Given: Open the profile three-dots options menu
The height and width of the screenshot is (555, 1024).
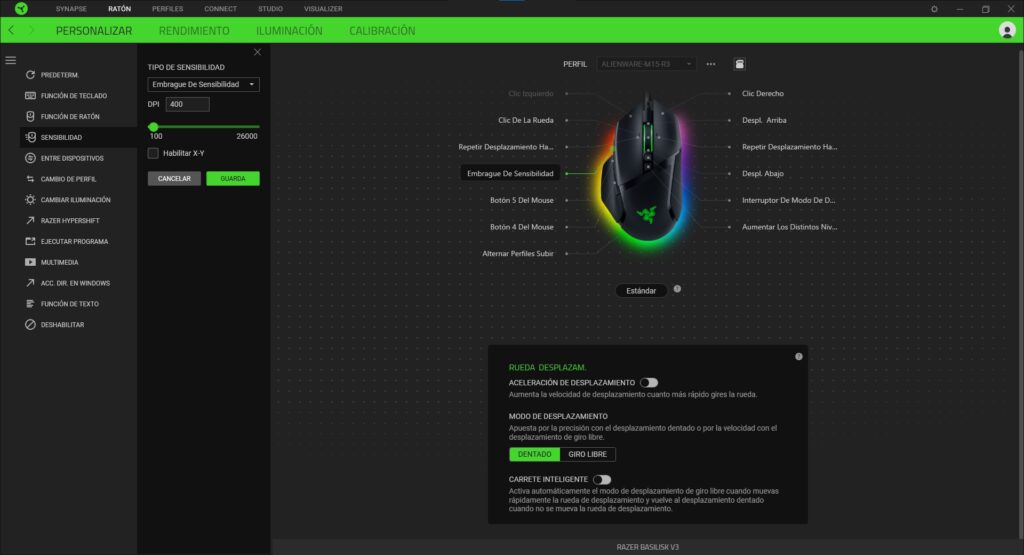Looking at the screenshot, I should (x=711, y=64).
